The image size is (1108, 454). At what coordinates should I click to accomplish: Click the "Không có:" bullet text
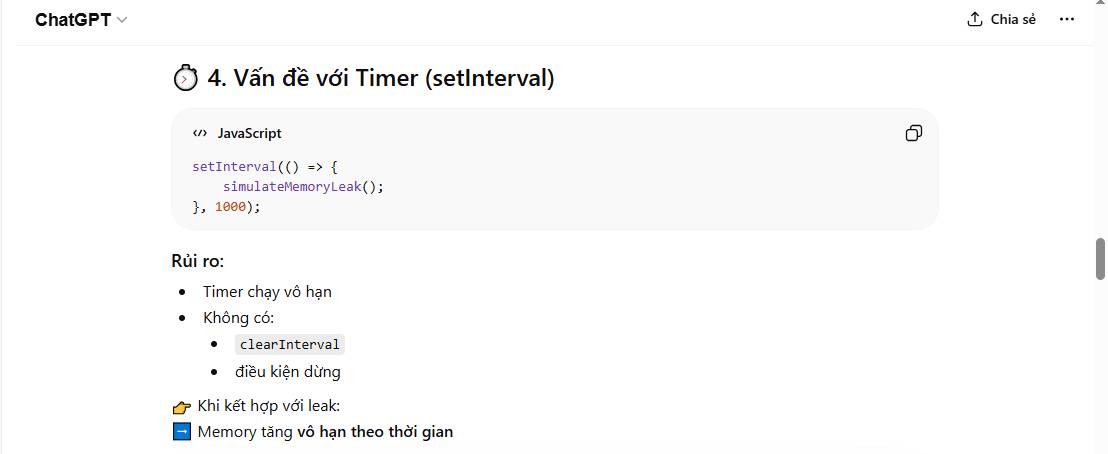pos(238,318)
